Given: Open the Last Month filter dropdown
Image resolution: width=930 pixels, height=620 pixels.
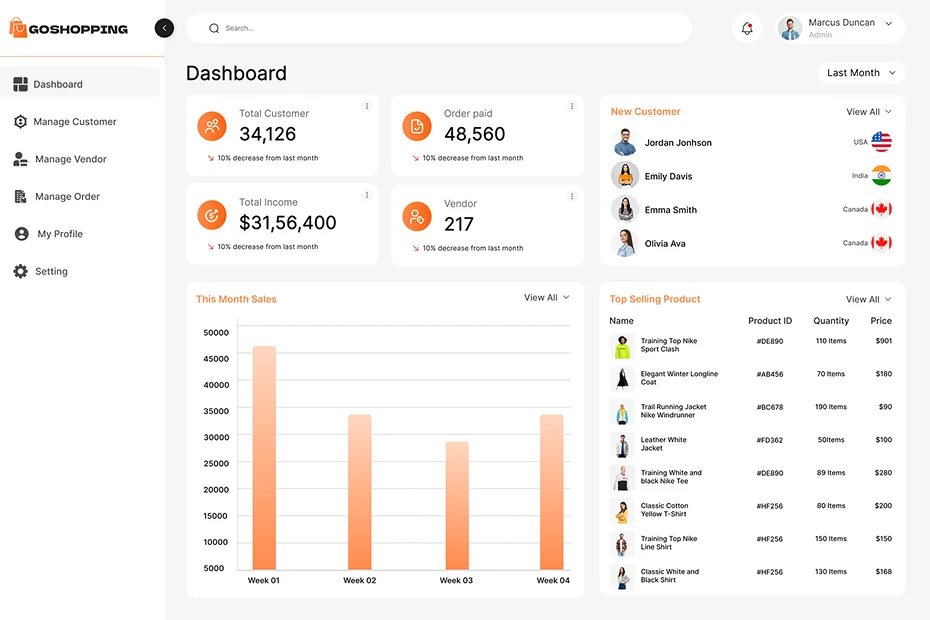Looking at the screenshot, I should click(861, 72).
